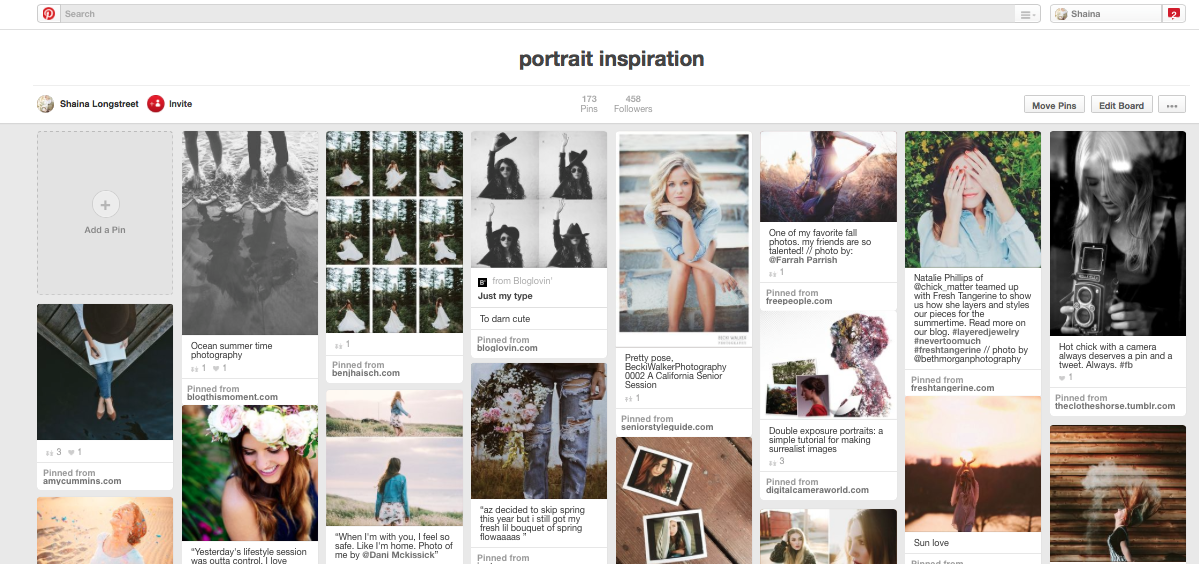Read the When I'm with you caption

pyautogui.click(x=395, y=546)
